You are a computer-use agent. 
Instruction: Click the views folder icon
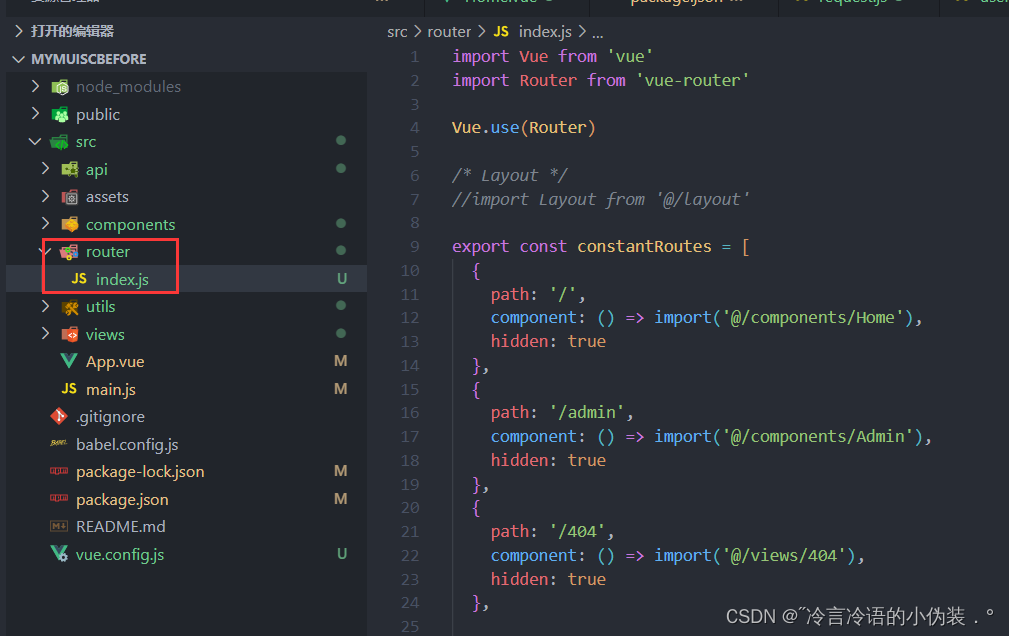coord(69,335)
